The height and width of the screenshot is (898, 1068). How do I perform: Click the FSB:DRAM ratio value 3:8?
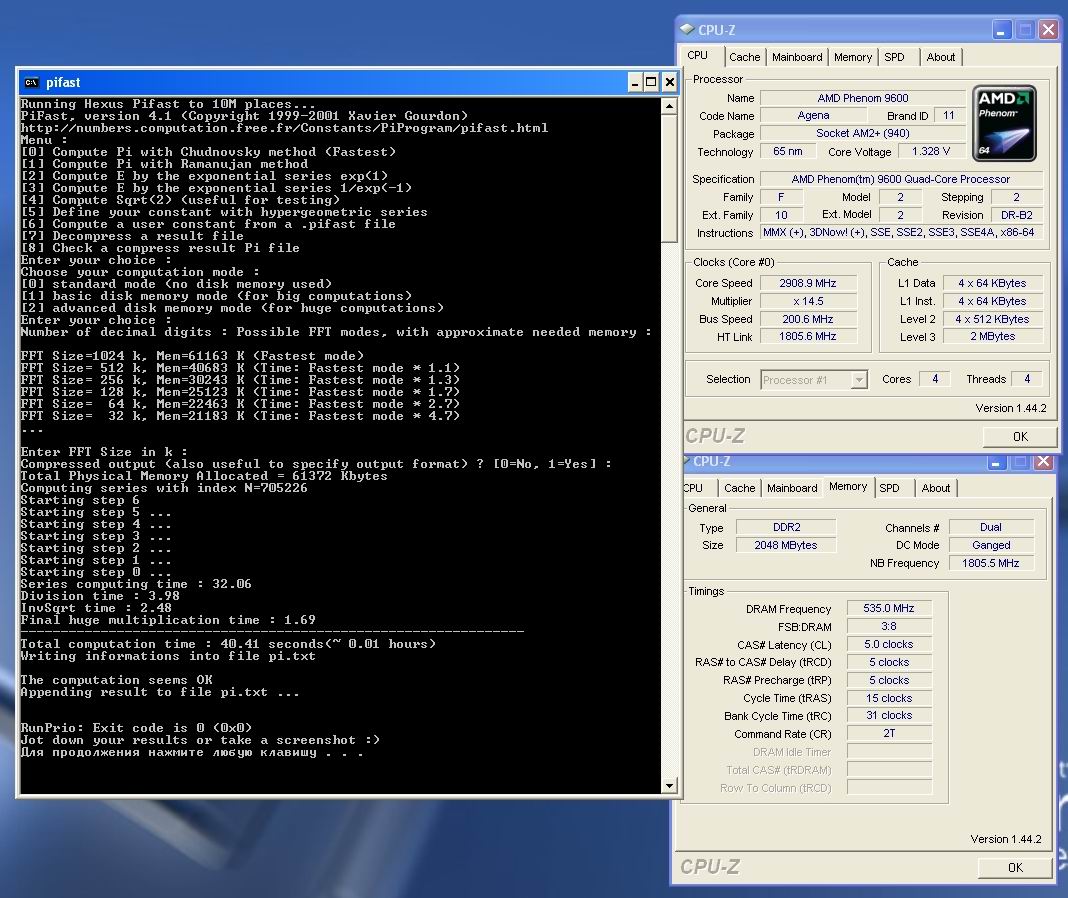point(889,626)
